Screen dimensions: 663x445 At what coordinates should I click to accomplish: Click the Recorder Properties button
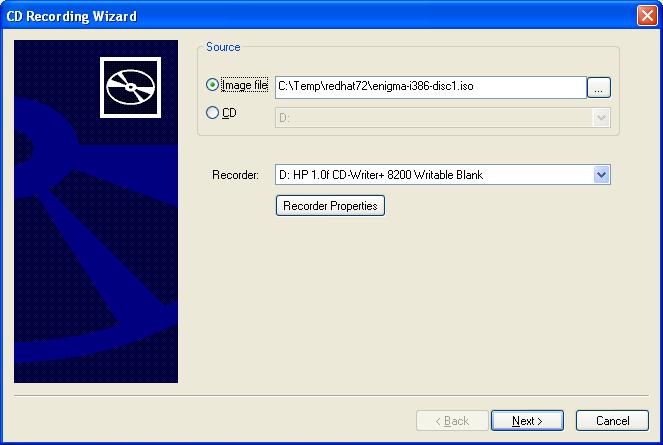[x=330, y=206]
